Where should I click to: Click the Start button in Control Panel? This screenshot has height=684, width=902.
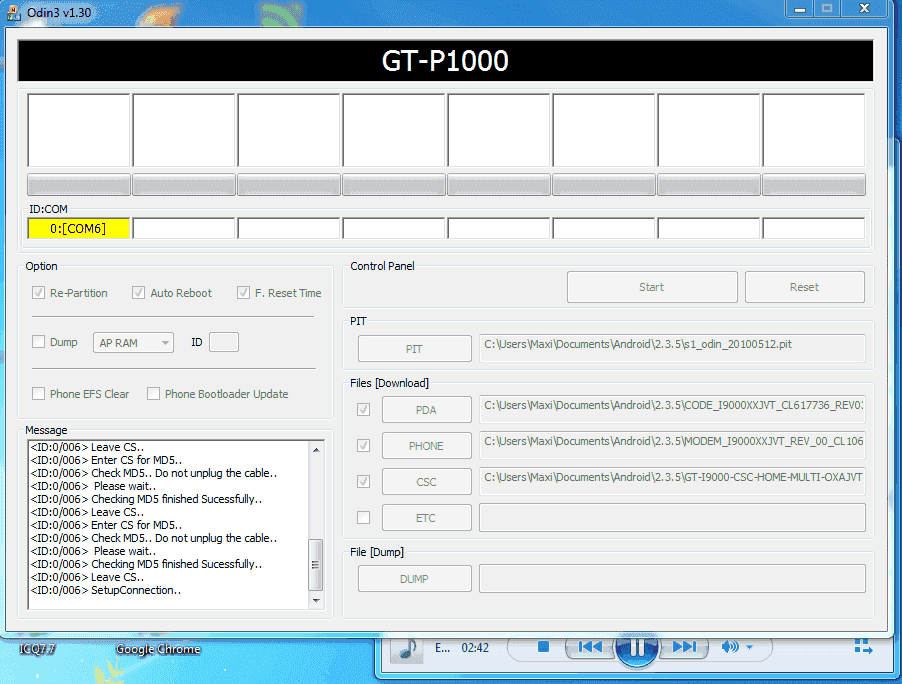652,287
